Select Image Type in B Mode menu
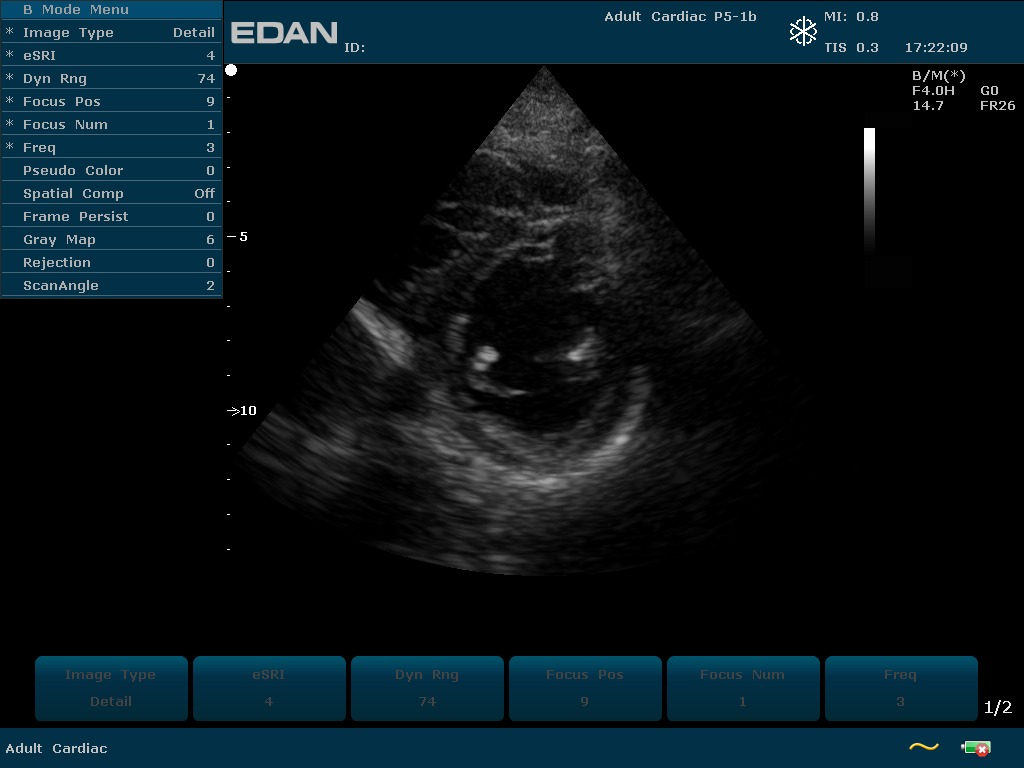 pyautogui.click(x=111, y=32)
